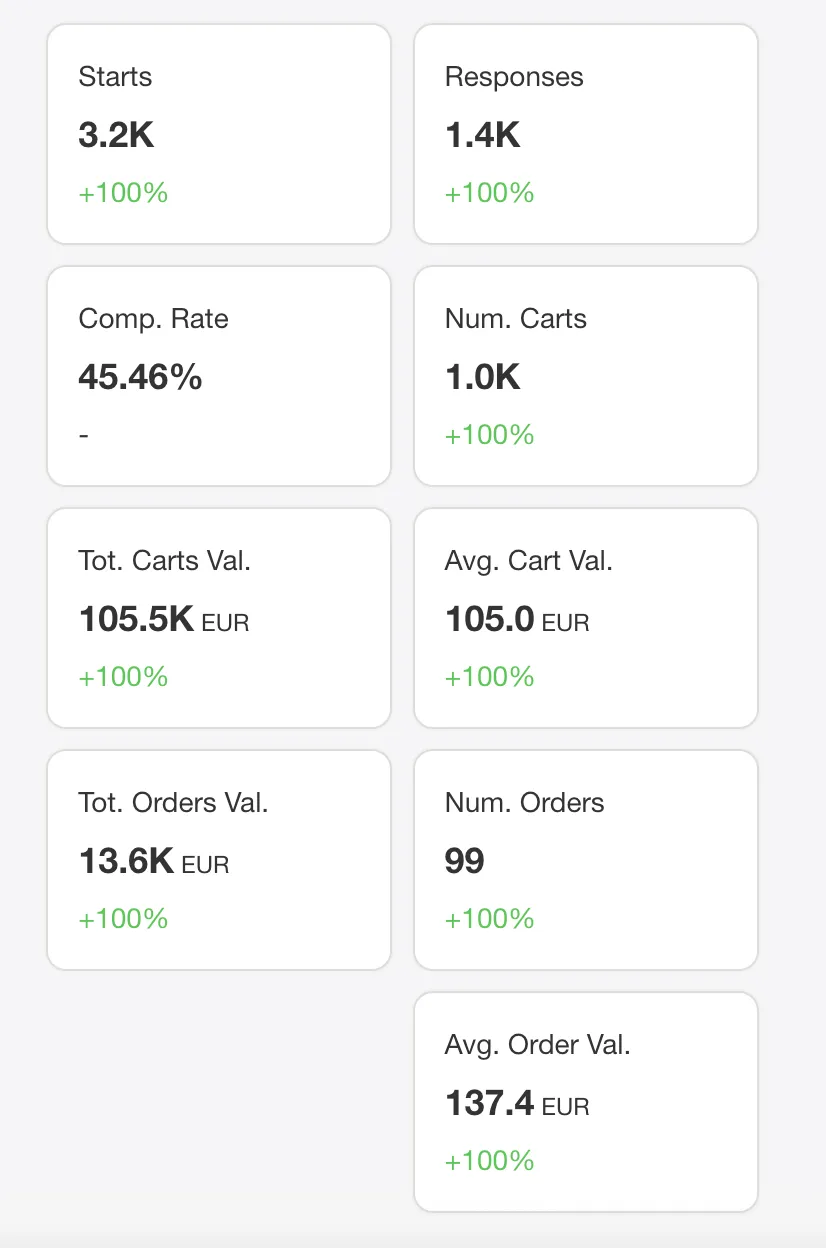Viewport: 826px width, 1248px height.
Task: Select the 1.4K Responses value
Action: [482, 135]
